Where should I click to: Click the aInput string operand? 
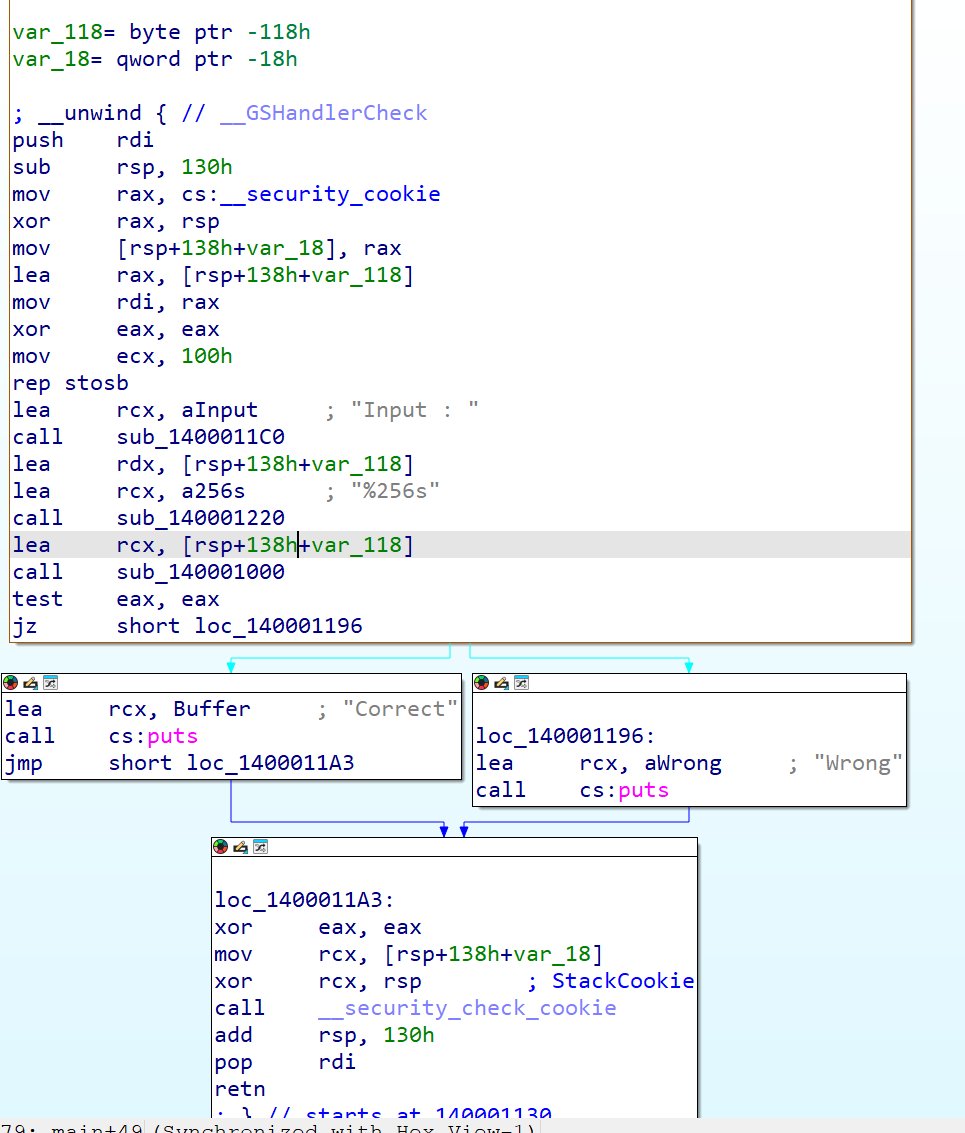183,409
